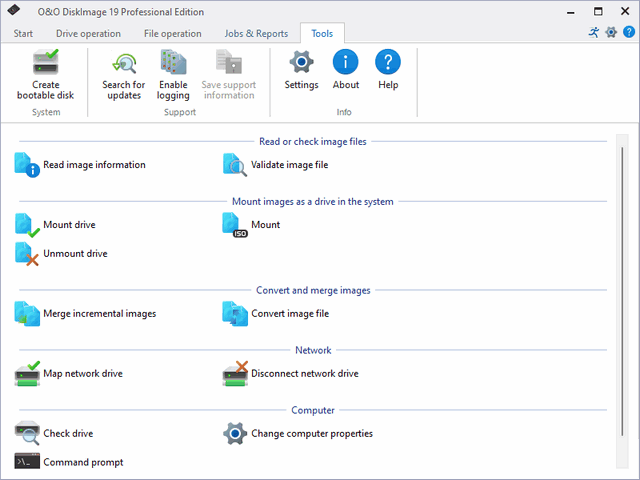The width and height of the screenshot is (640, 480).
Task: Enable logging in the Support group
Action: [x=173, y=64]
